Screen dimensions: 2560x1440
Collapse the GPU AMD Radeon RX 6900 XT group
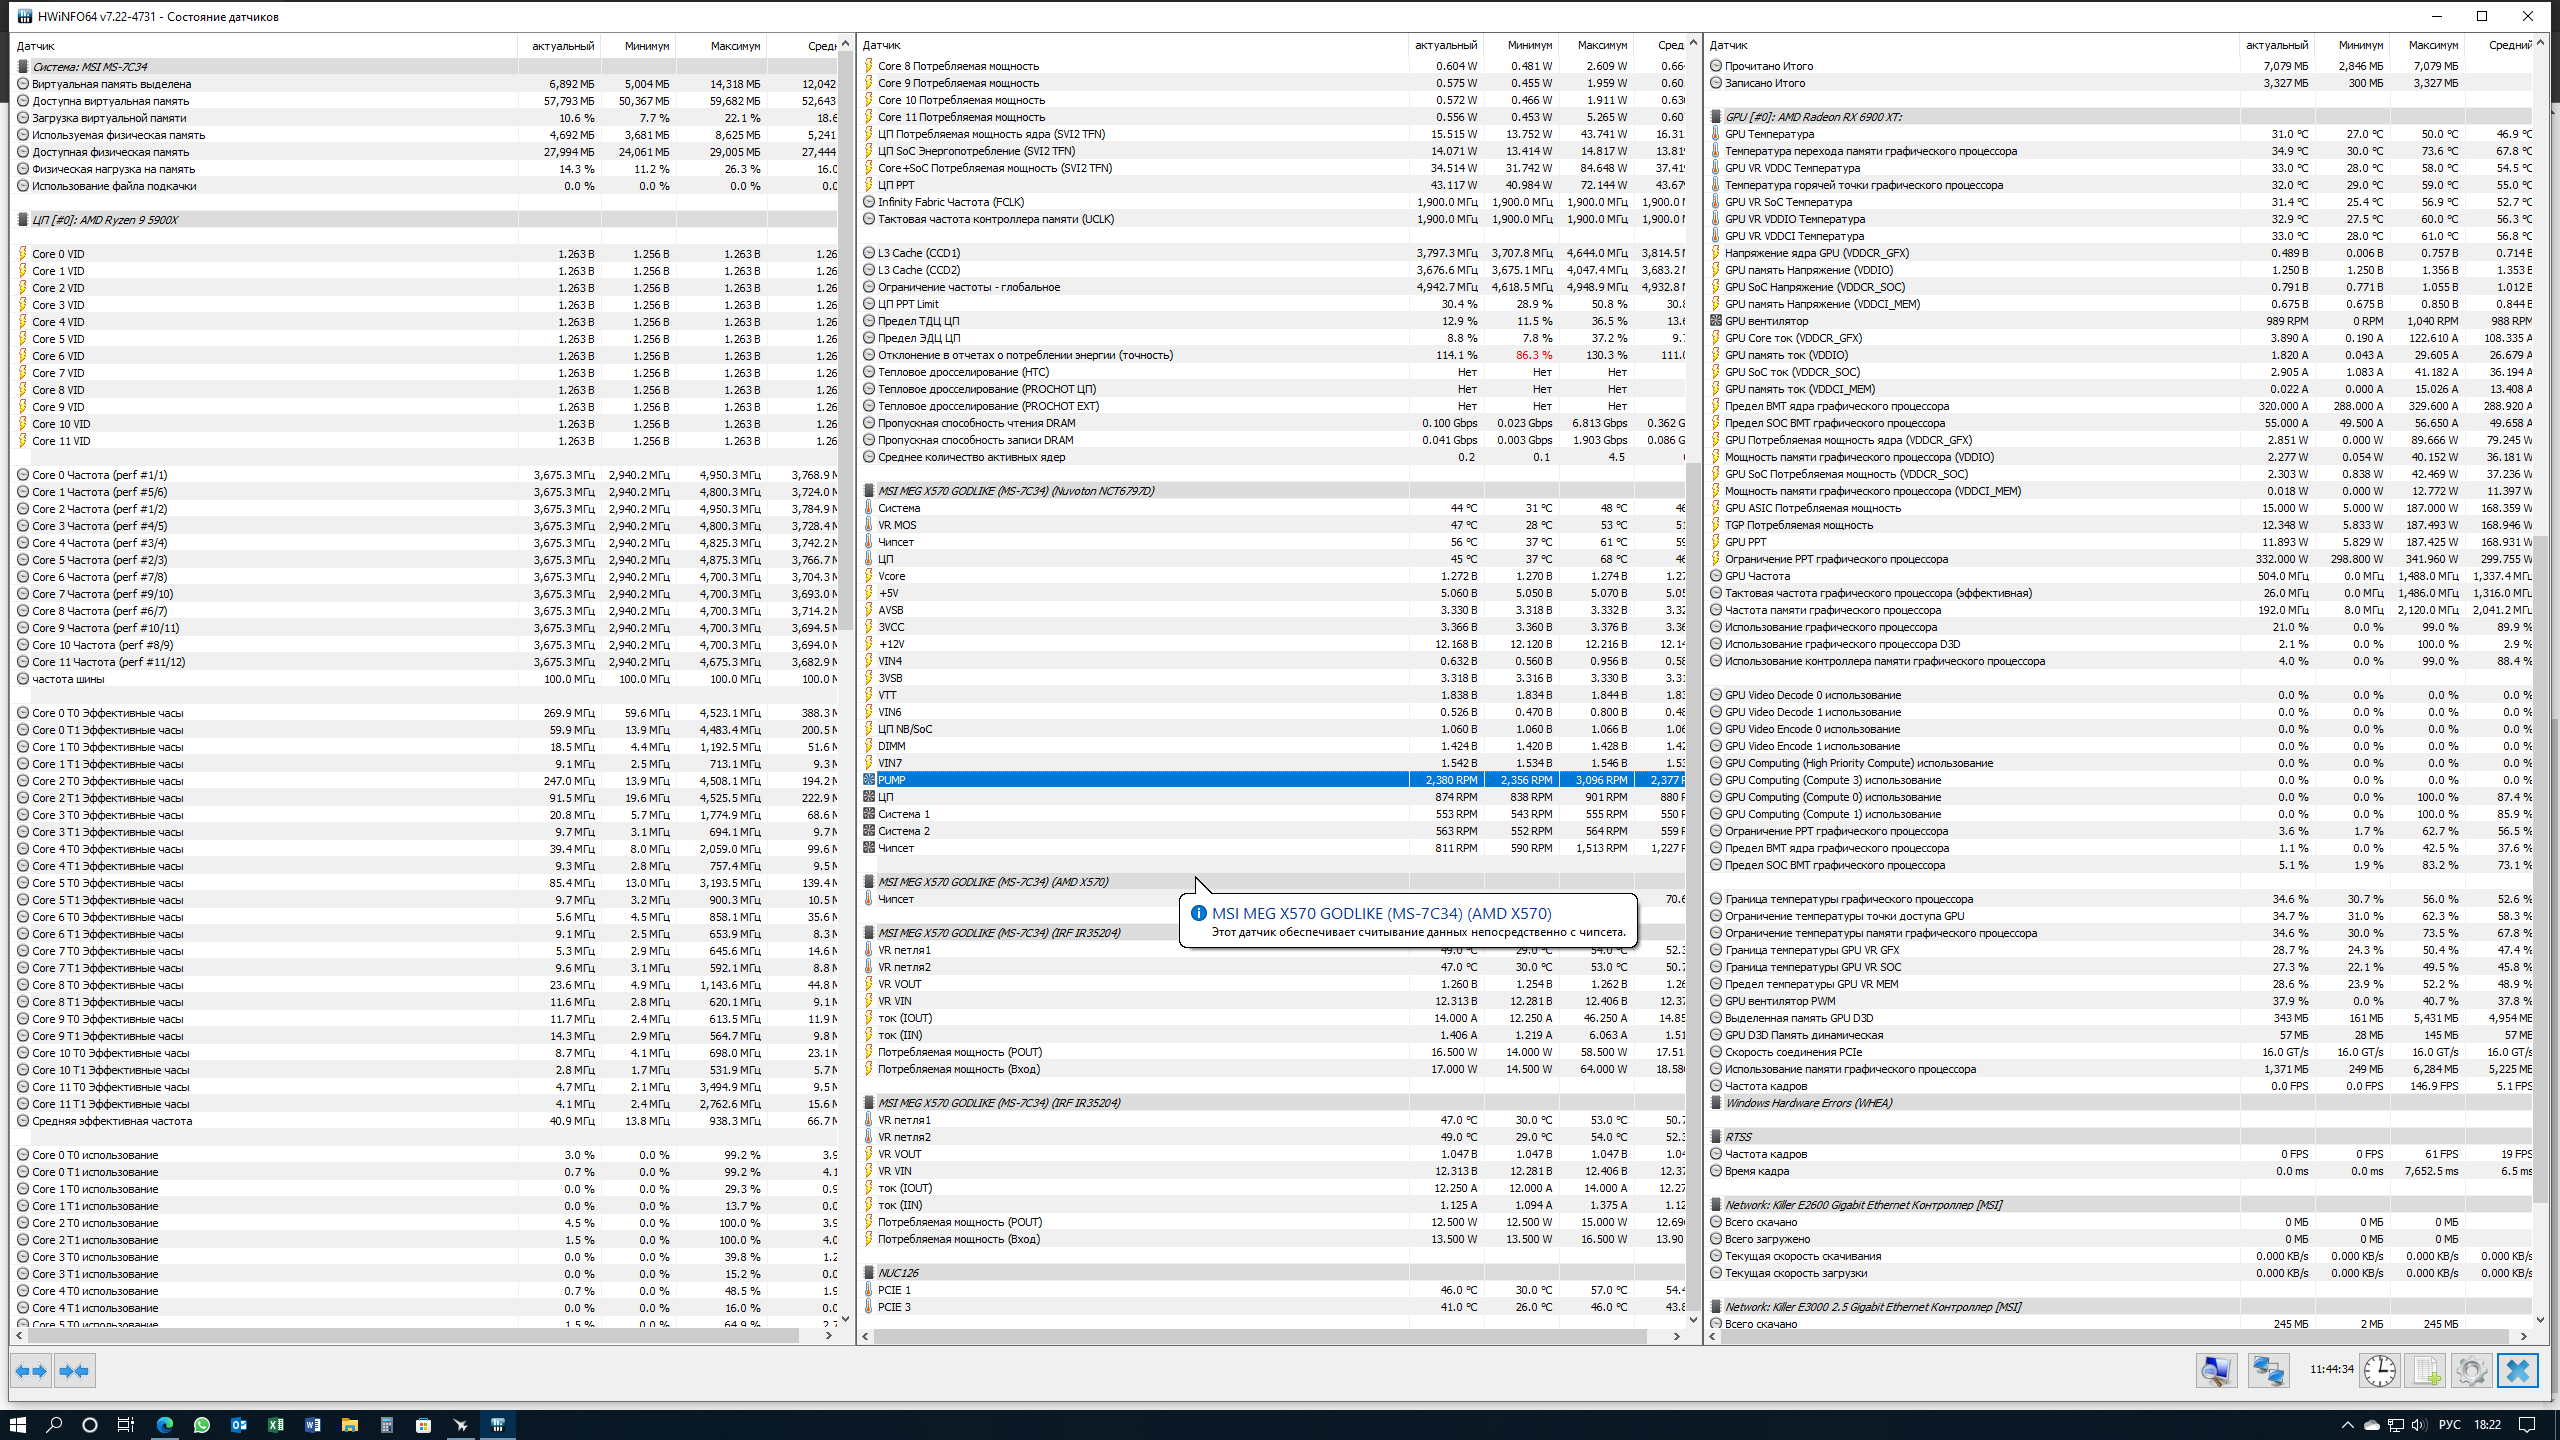(x=1812, y=117)
